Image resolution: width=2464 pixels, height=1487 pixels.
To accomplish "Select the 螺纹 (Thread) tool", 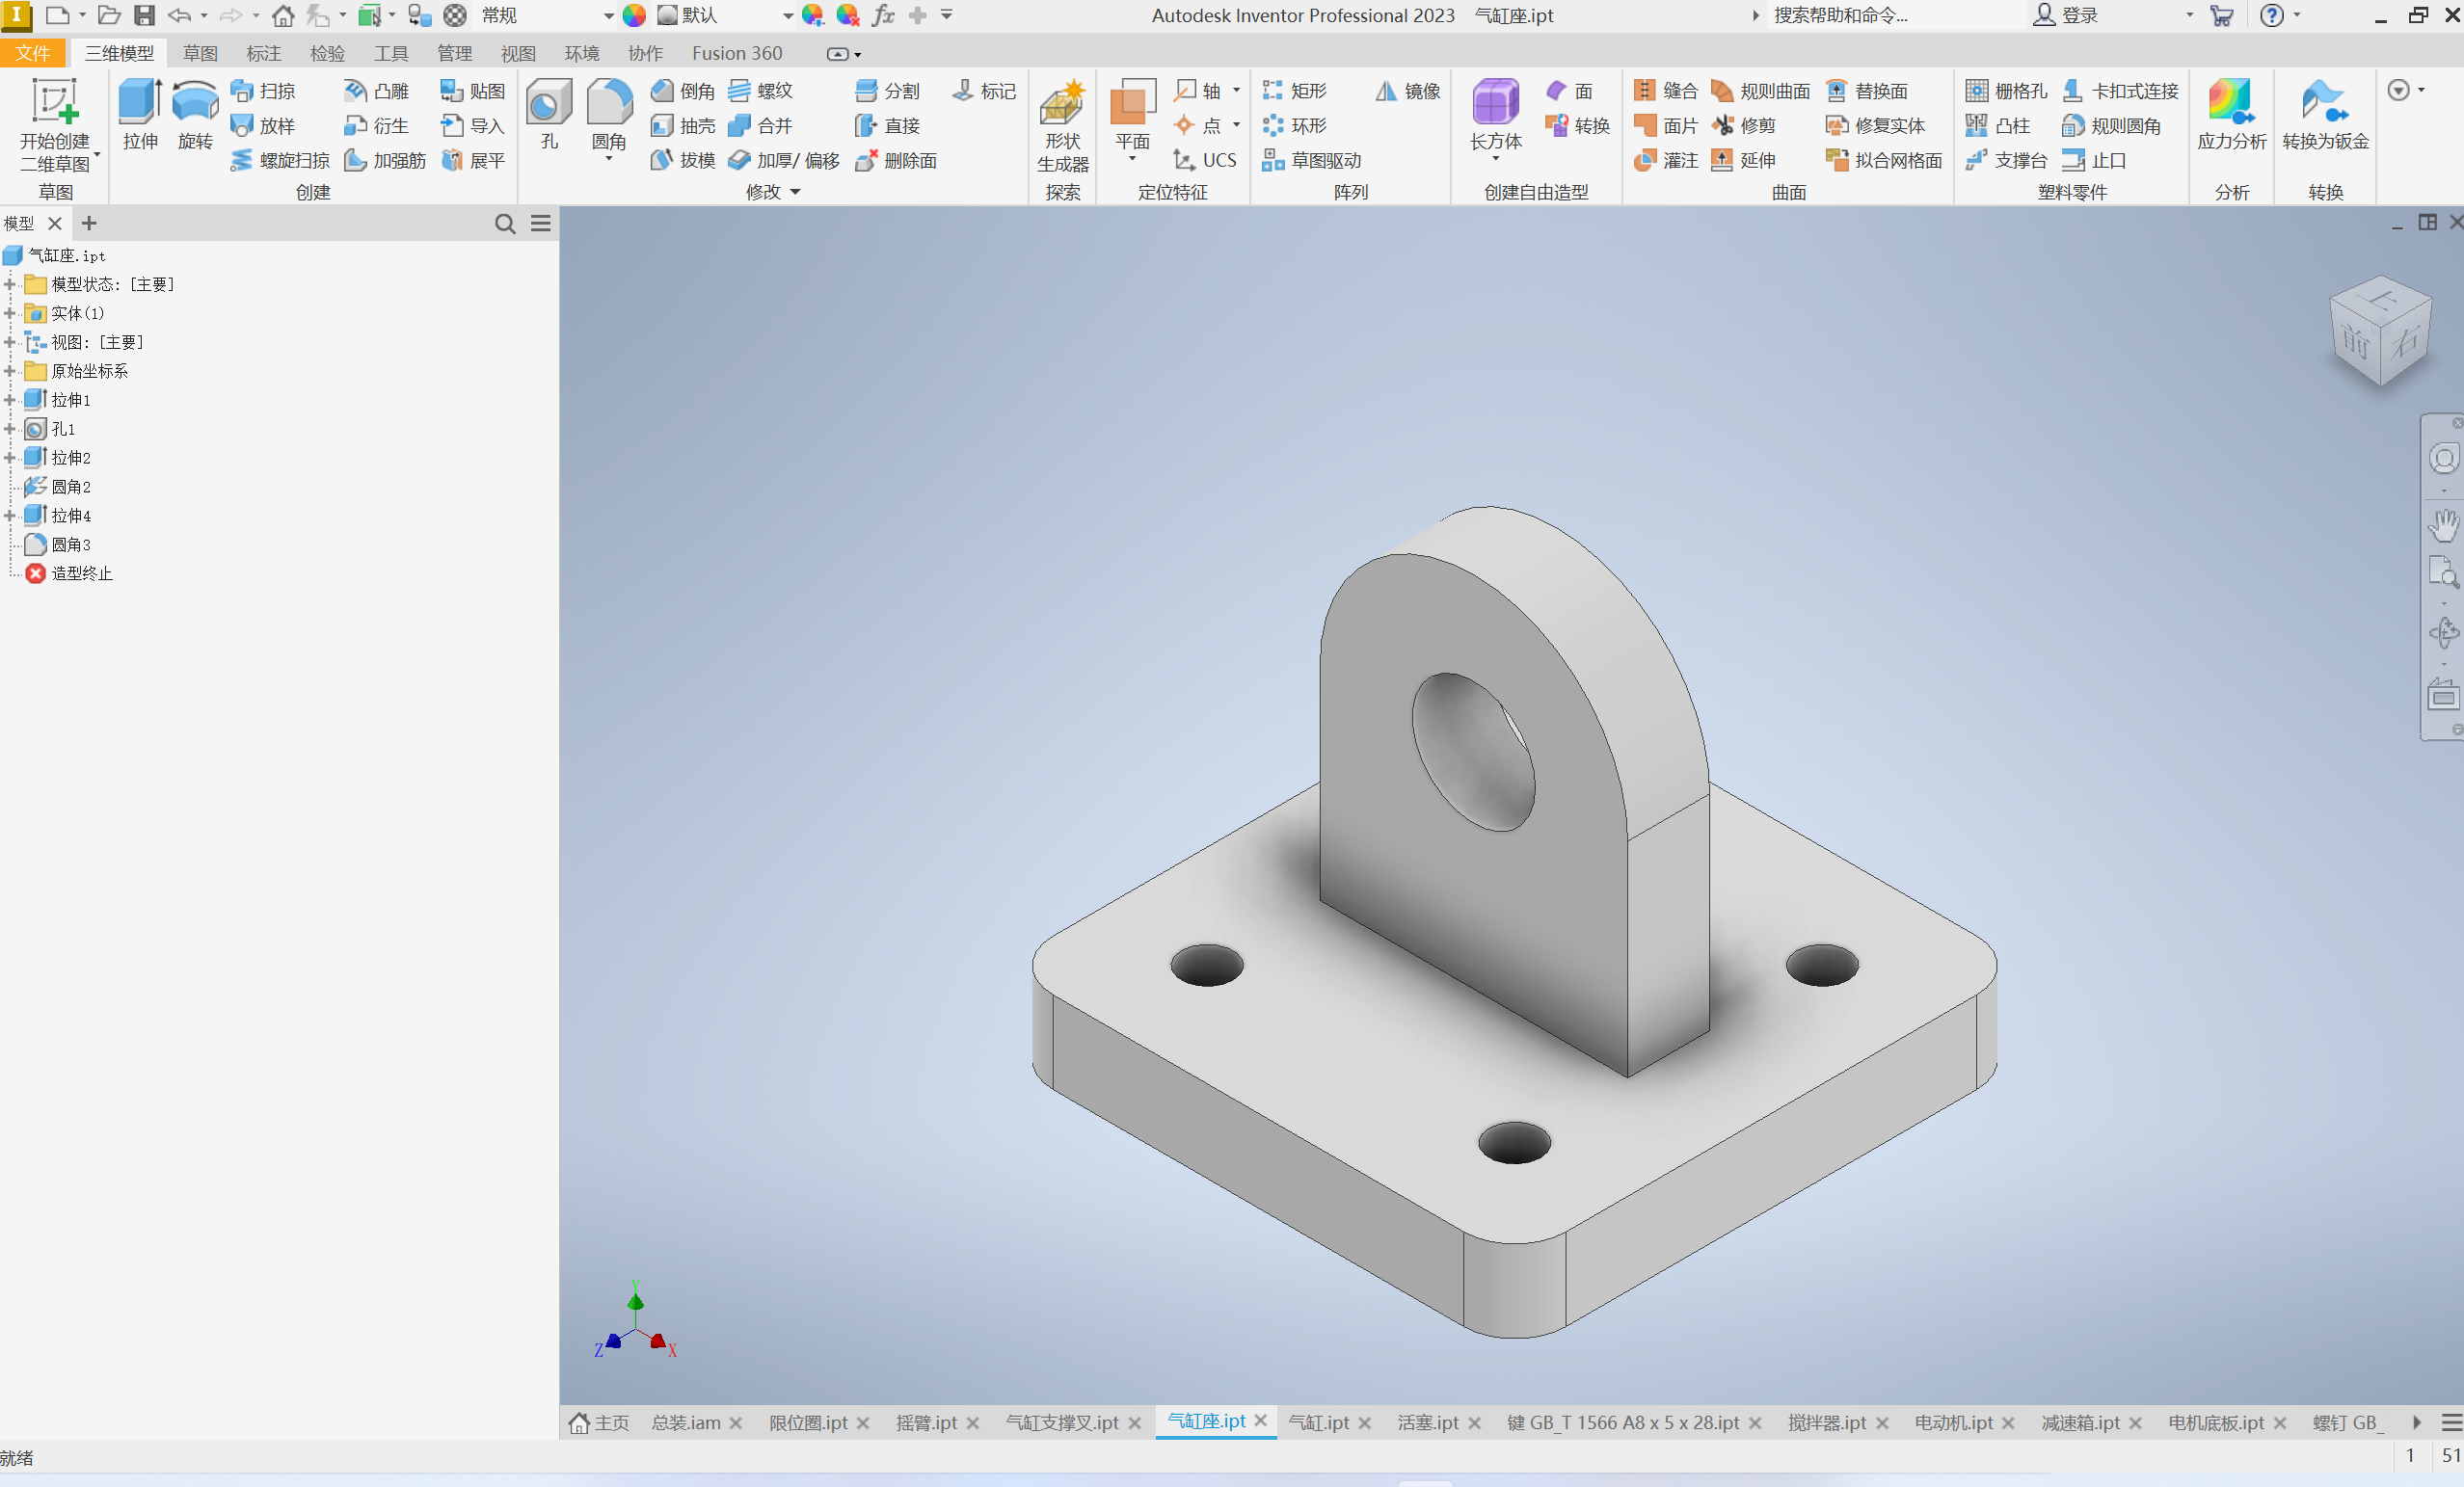I will point(762,91).
